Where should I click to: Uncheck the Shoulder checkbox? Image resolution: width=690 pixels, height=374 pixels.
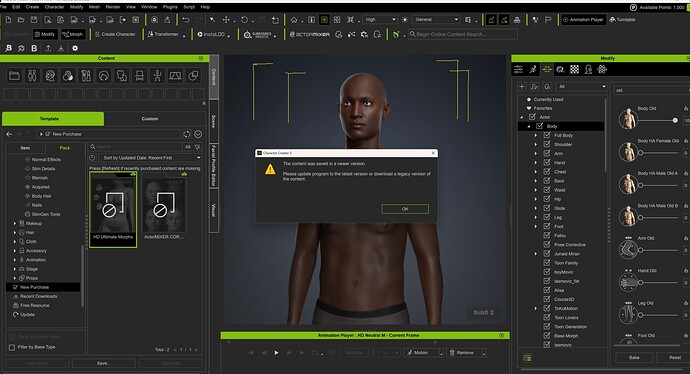(x=547, y=144)
